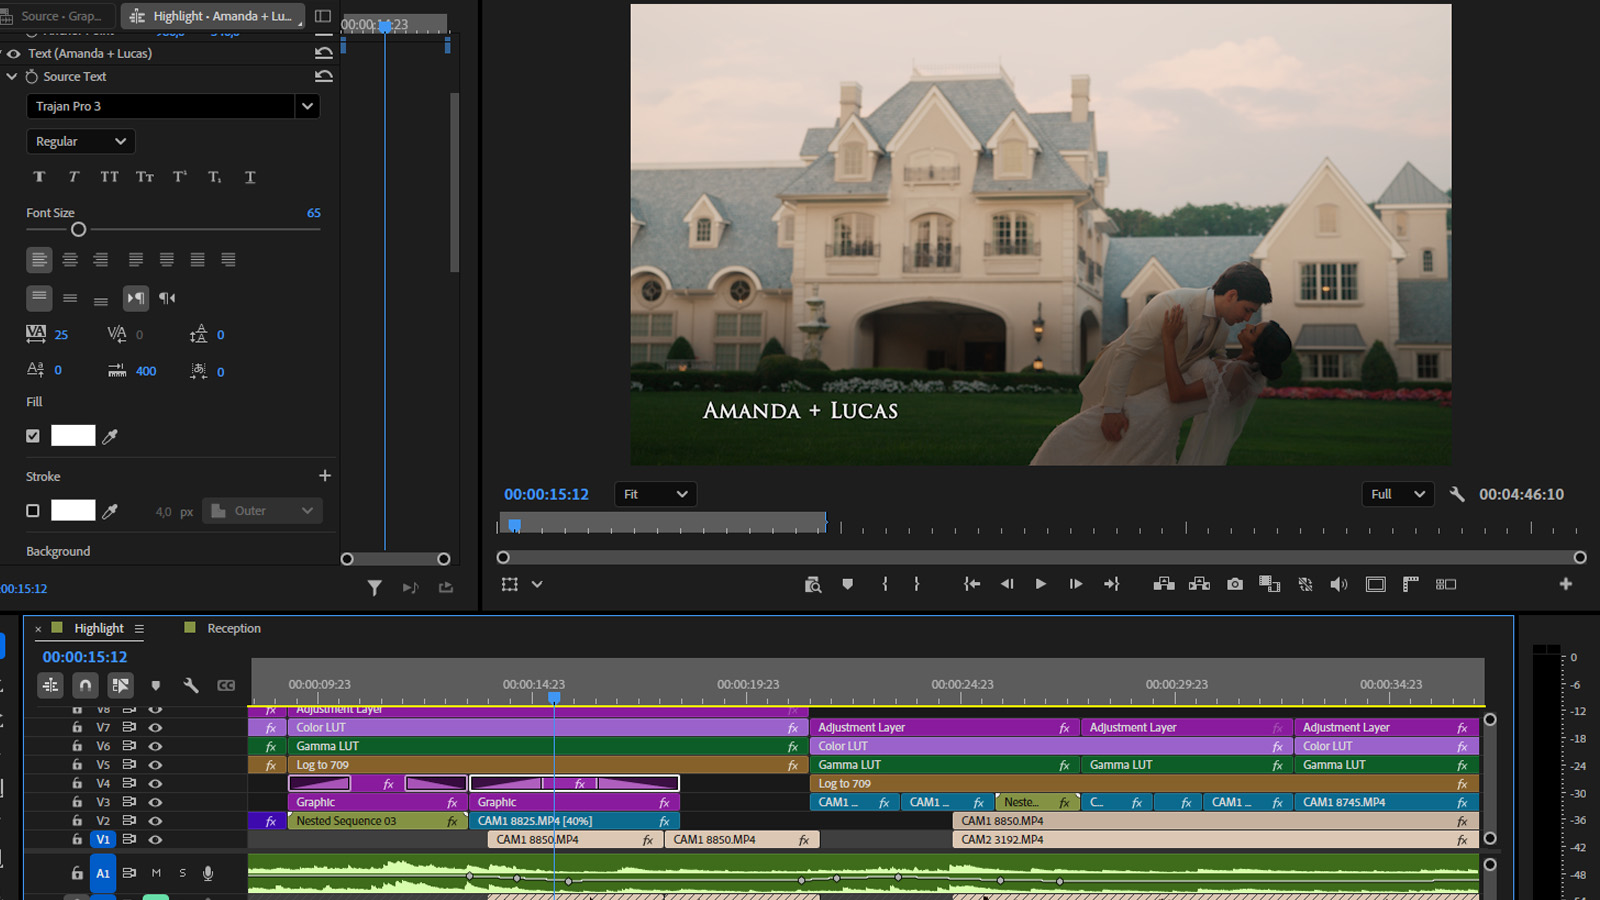Open Outer stroke type dropdown
This screenshot has width=1600, height=900.
(x=263, y=511)
